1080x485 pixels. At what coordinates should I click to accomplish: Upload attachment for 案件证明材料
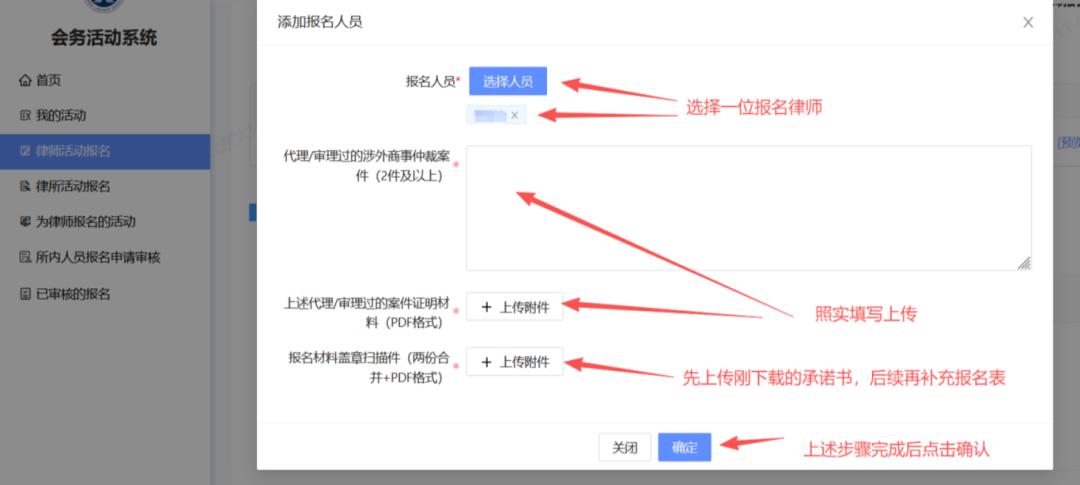515,307
